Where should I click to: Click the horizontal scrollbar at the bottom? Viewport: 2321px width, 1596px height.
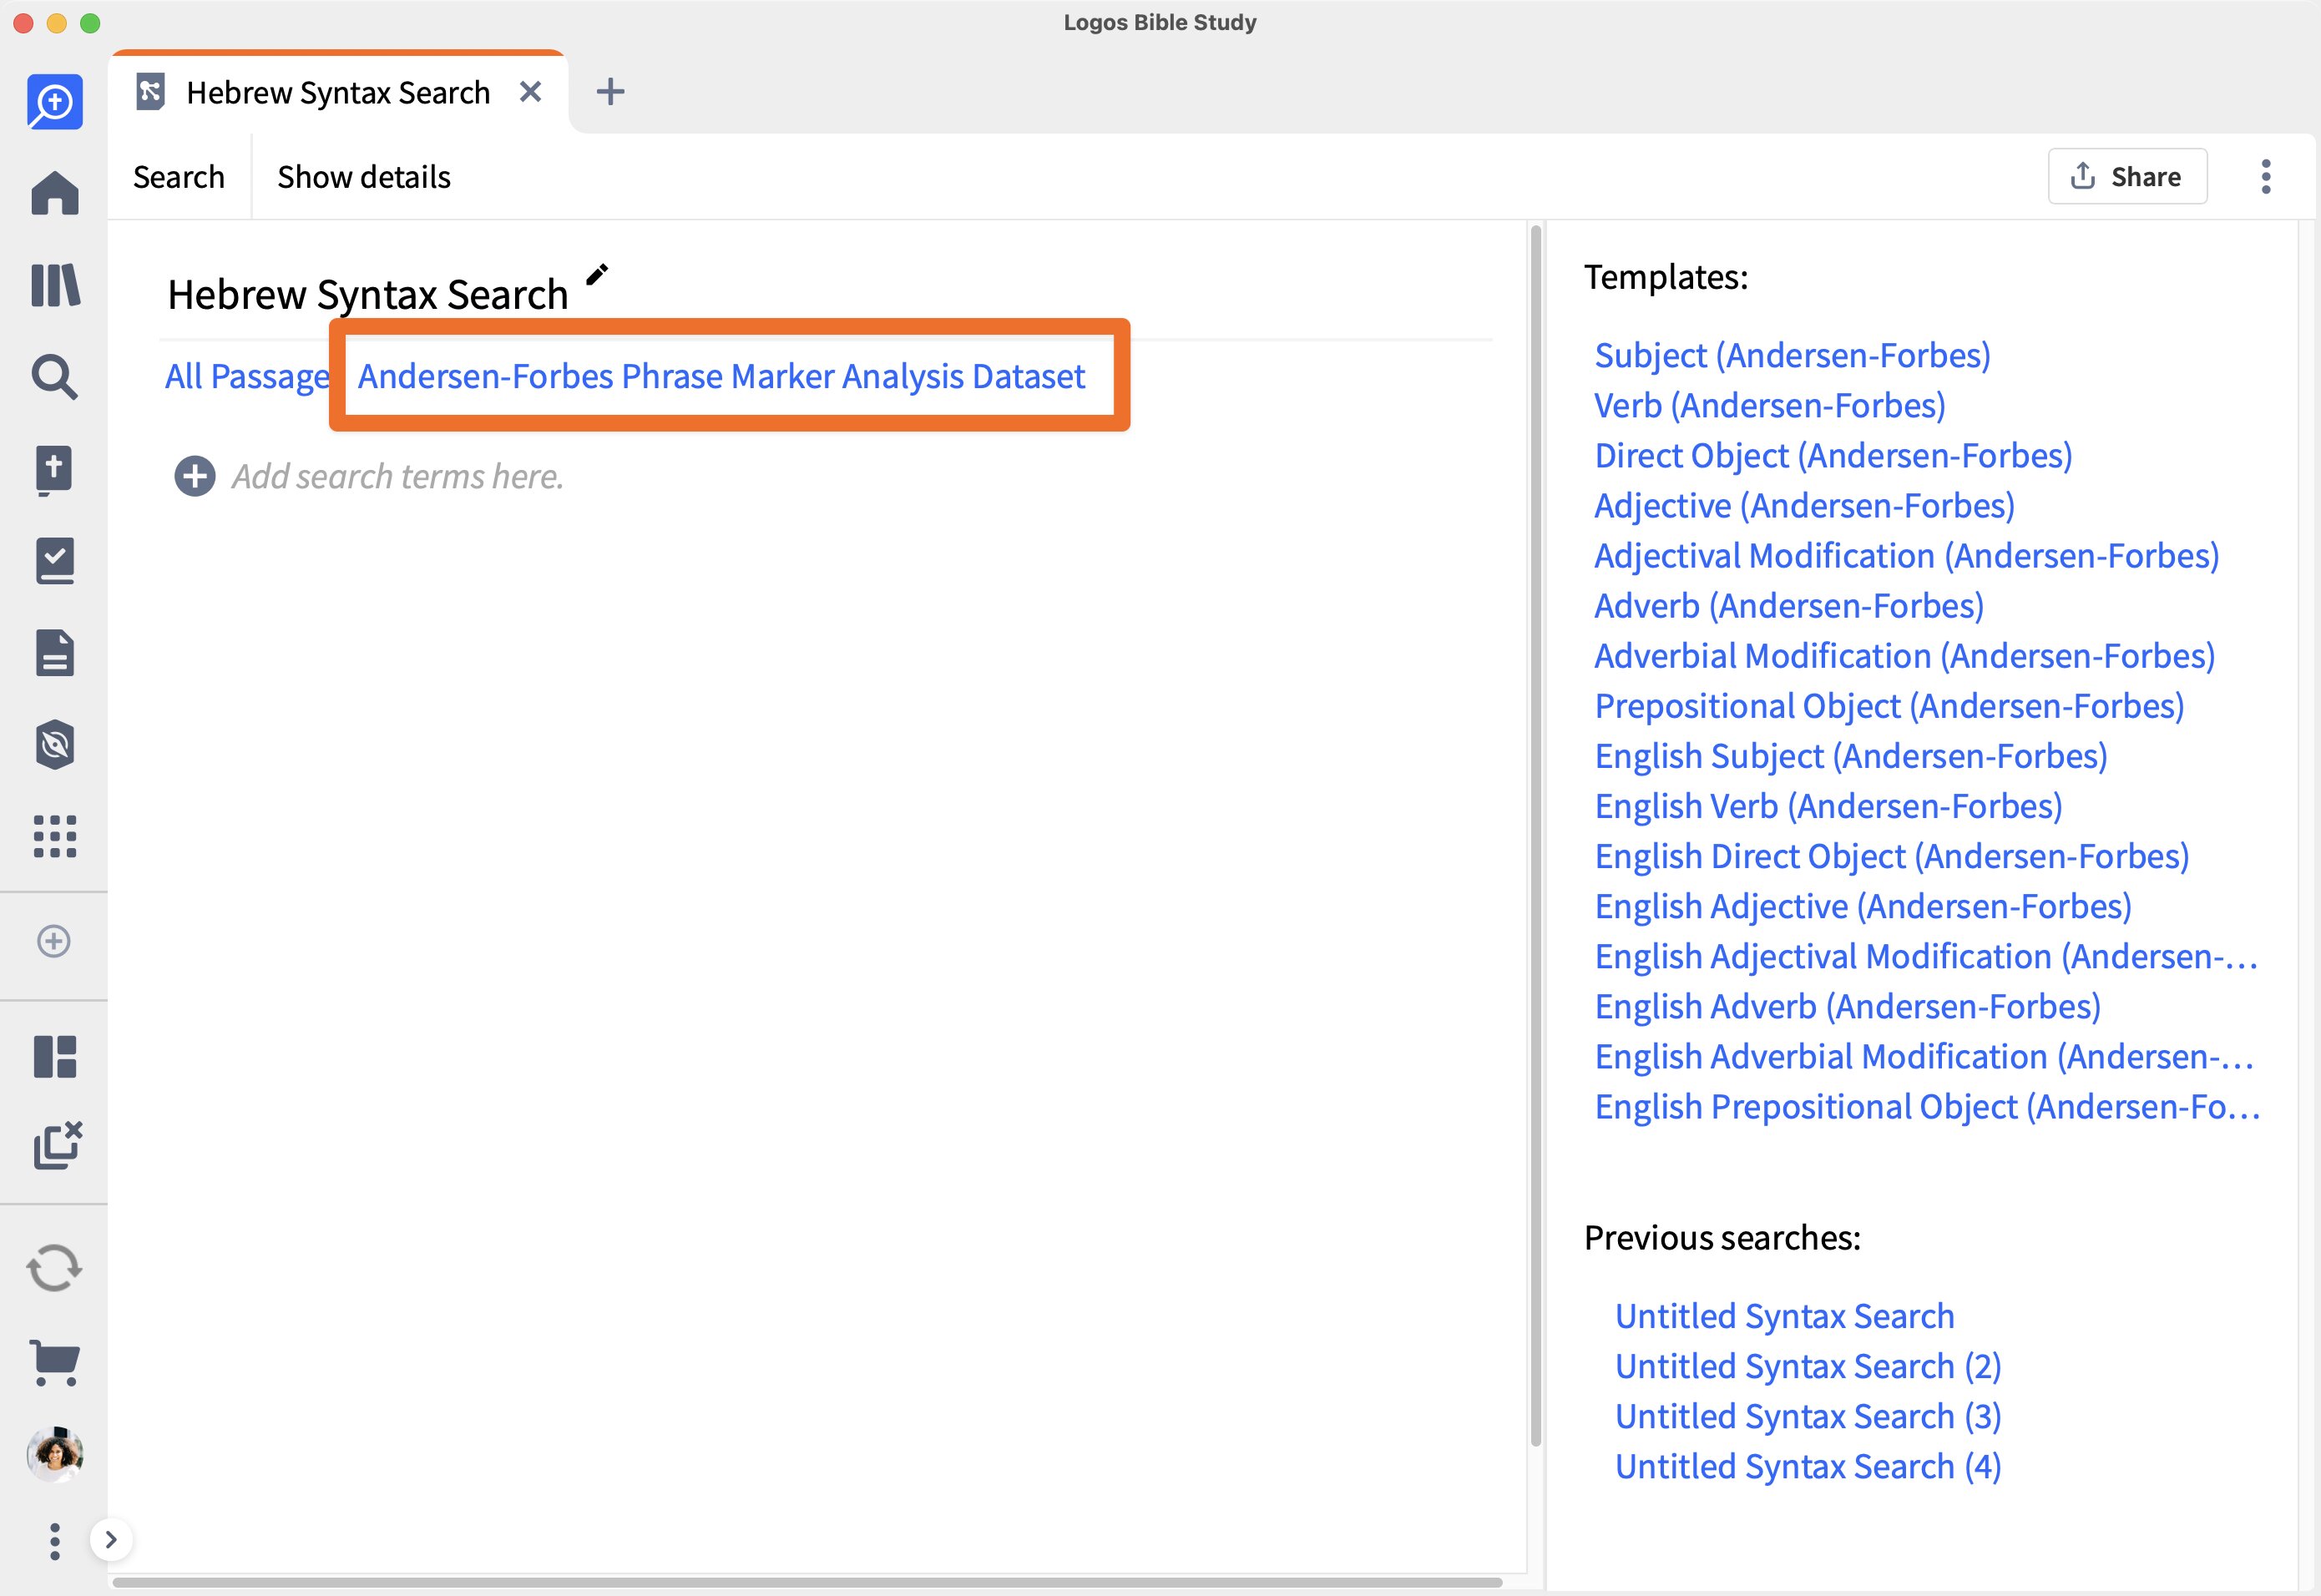[807, 1582]
